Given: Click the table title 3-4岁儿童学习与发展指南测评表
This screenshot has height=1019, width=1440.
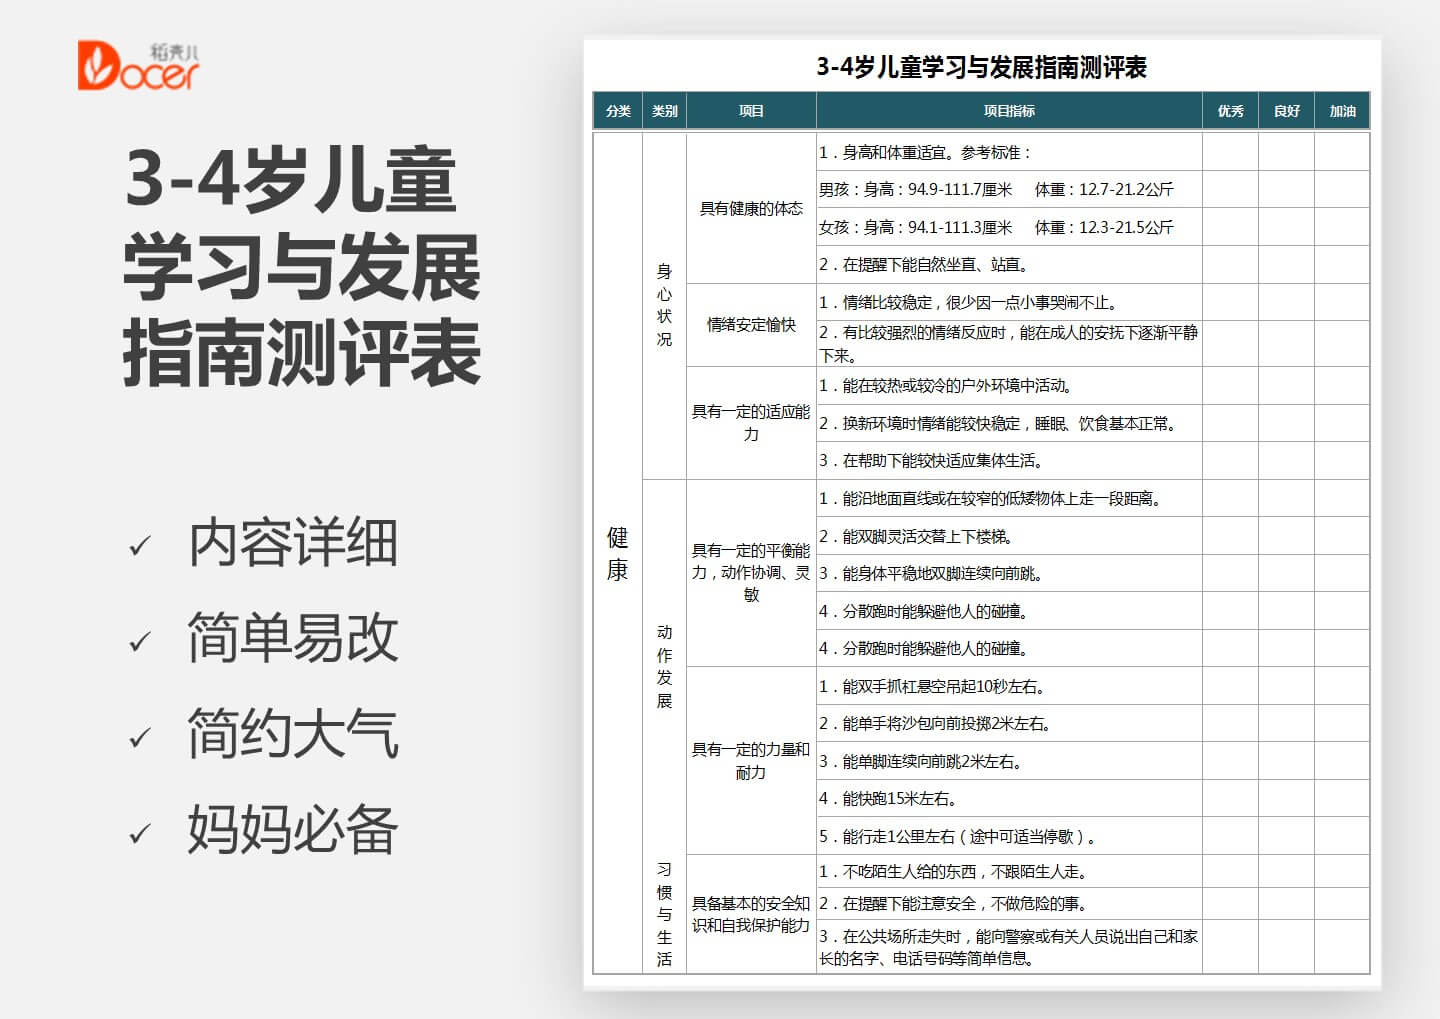Looking at the screenshot, I should (983, 69).
